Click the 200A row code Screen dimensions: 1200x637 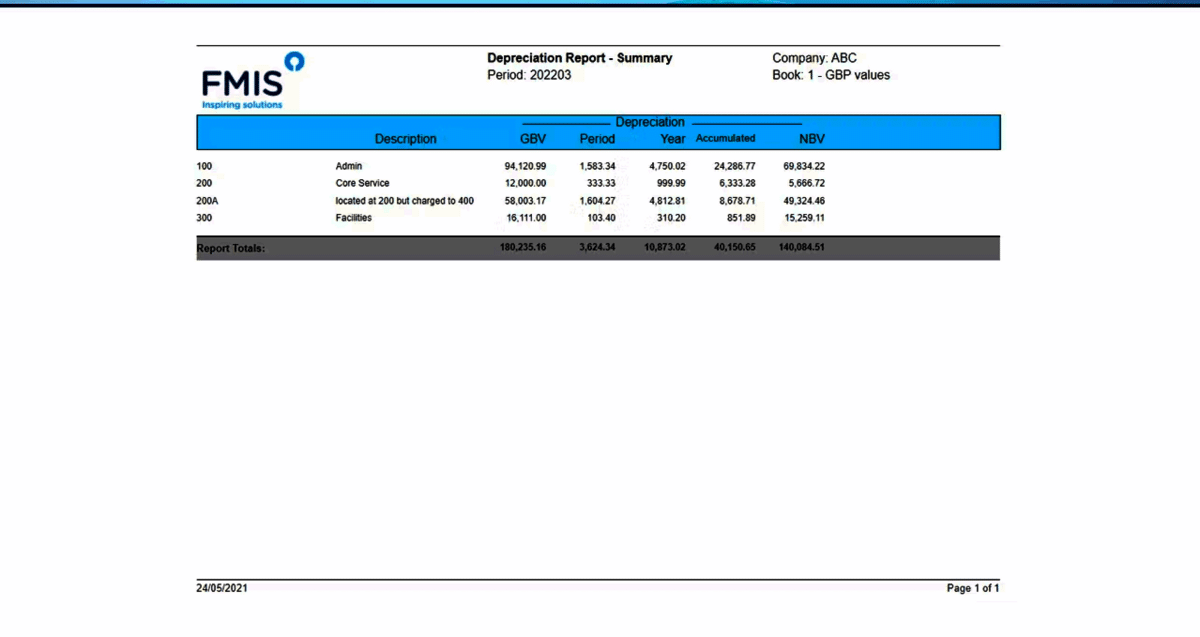click(207, 201)
